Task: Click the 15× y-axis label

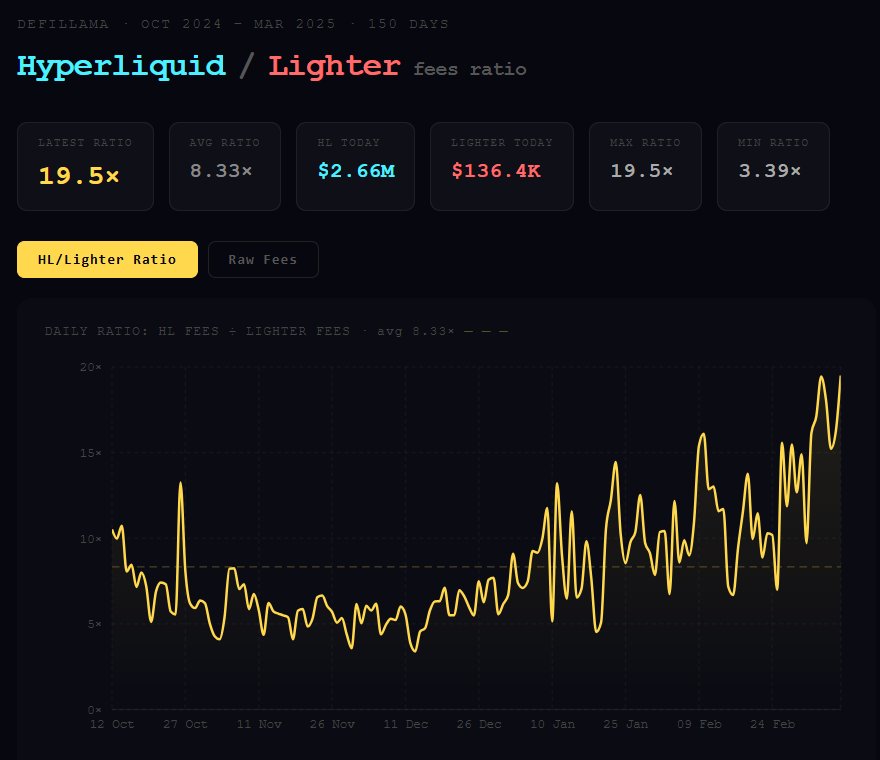Action: 90,453
